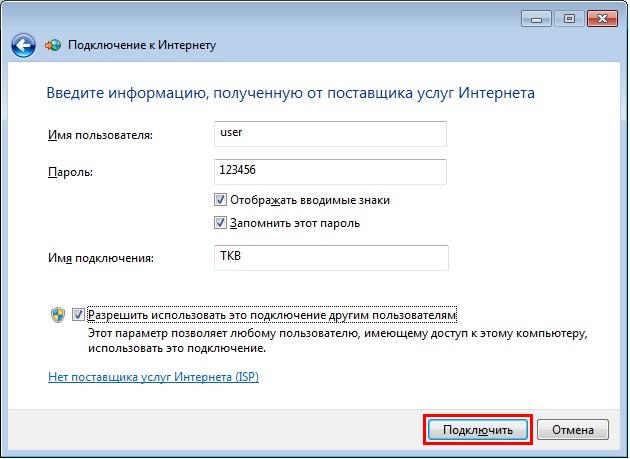This screenshot has height=459, width=630.
Task: Click the description "Этот параметр позволяет любому пользователю"
Action: click(222, 334)
